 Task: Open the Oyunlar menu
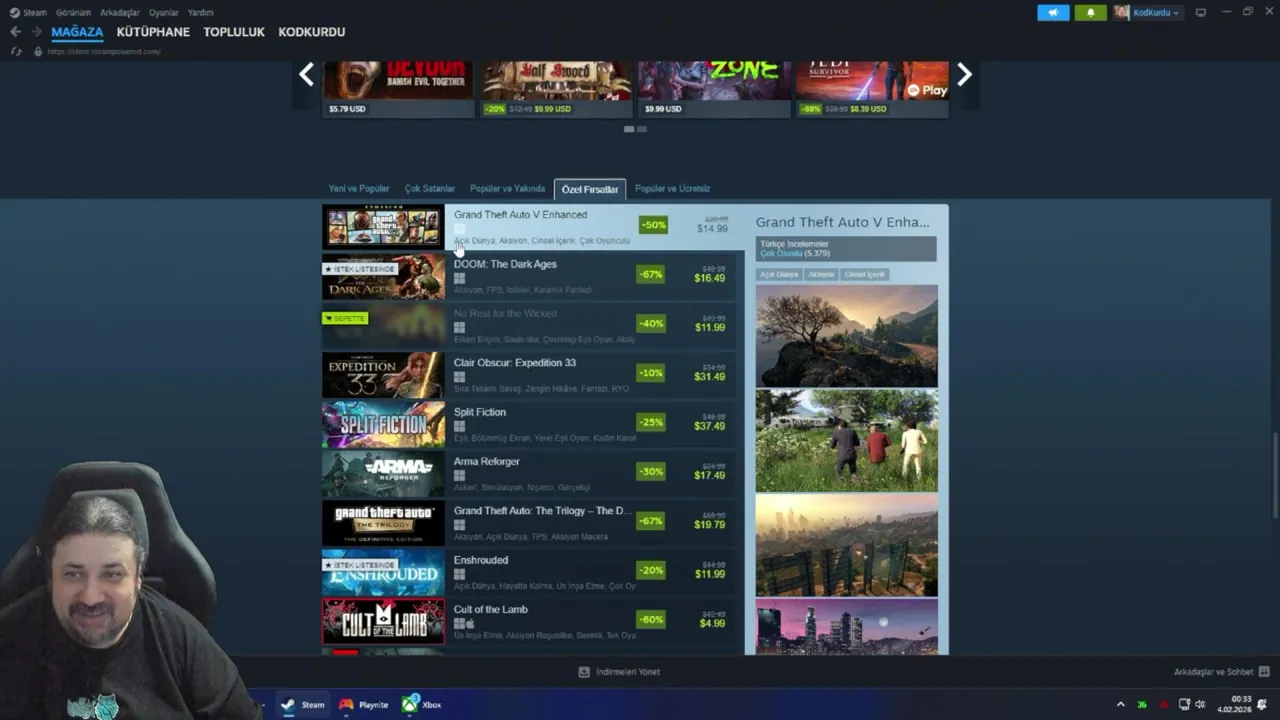point(164,13)
